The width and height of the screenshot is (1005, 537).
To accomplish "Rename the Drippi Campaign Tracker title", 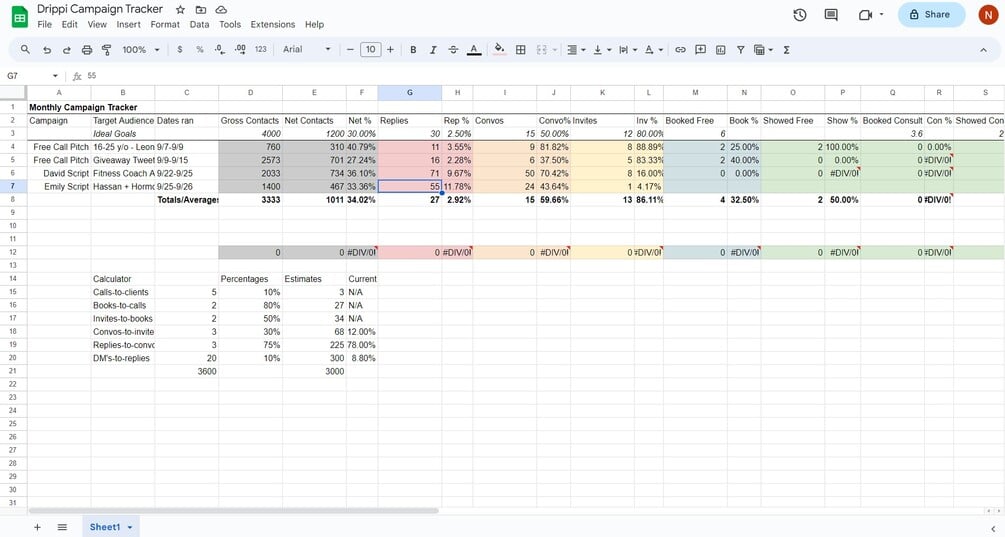I will (x=100, y=9).
